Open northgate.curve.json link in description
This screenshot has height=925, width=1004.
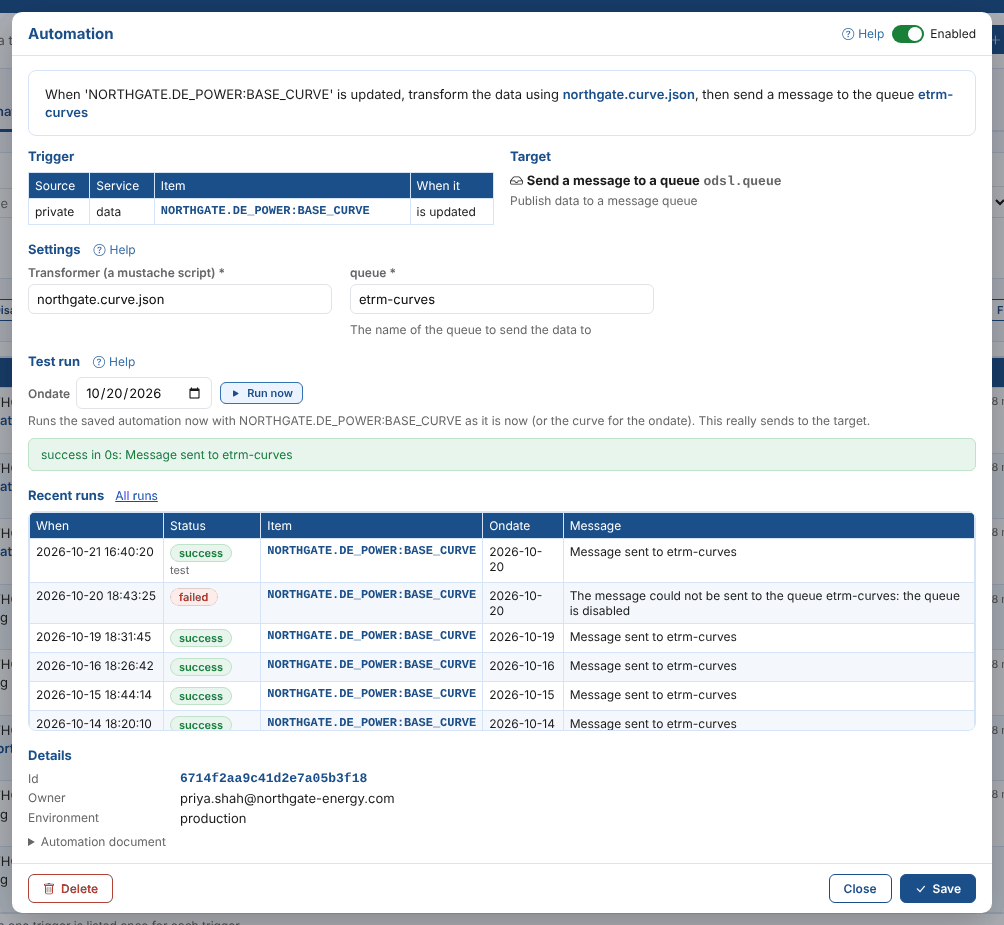pyautogui.click(x=628, y=95)
